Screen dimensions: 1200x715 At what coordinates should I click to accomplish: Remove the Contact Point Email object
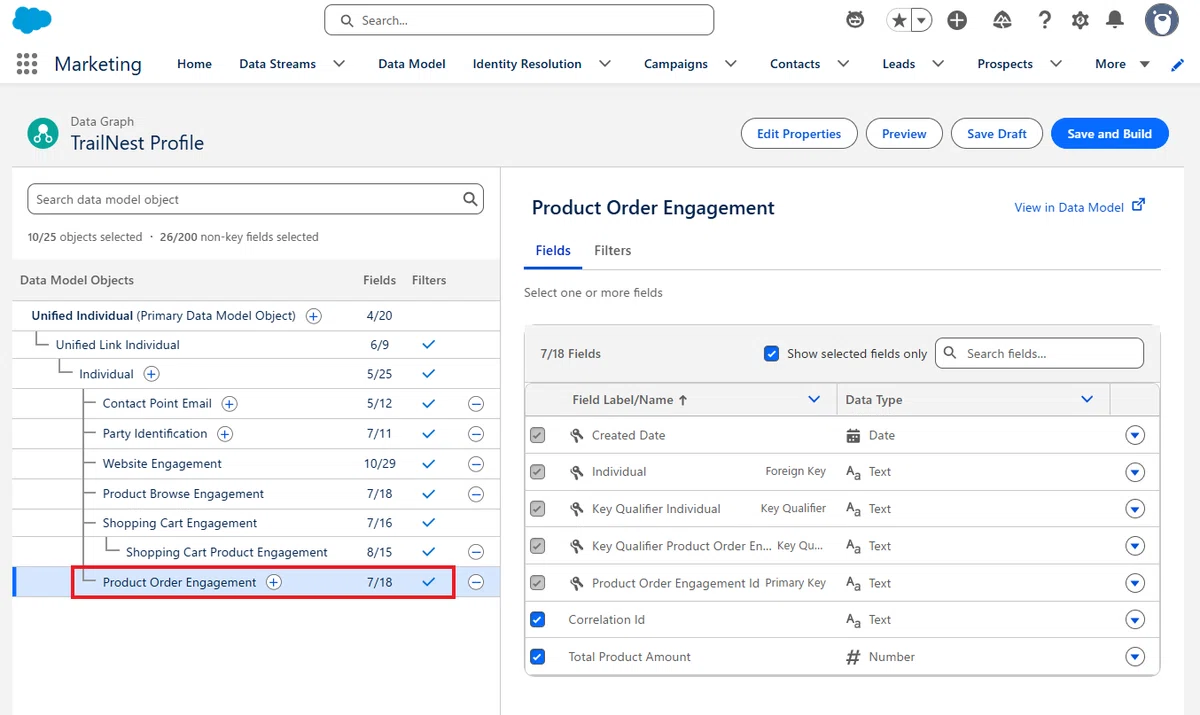[476, 404]
